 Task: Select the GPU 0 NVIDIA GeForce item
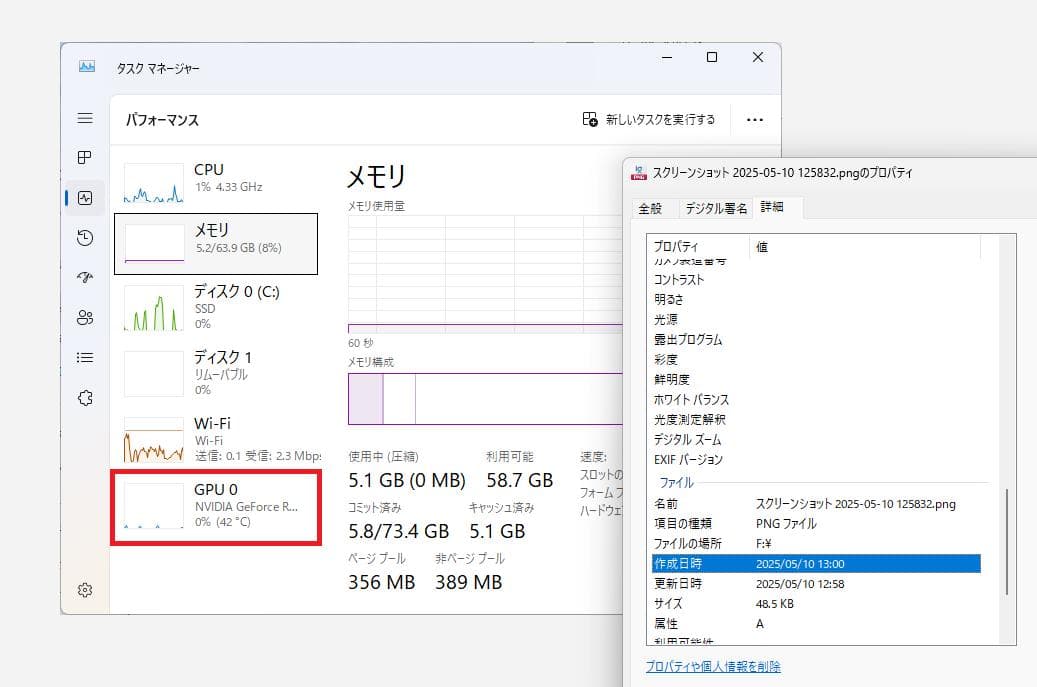click(x=216, y=507)
